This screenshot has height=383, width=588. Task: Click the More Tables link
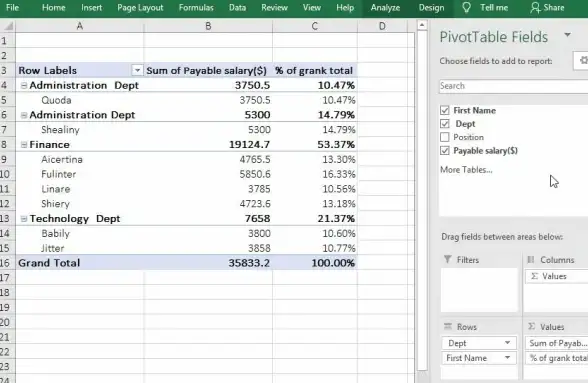(x=466, y=170)
